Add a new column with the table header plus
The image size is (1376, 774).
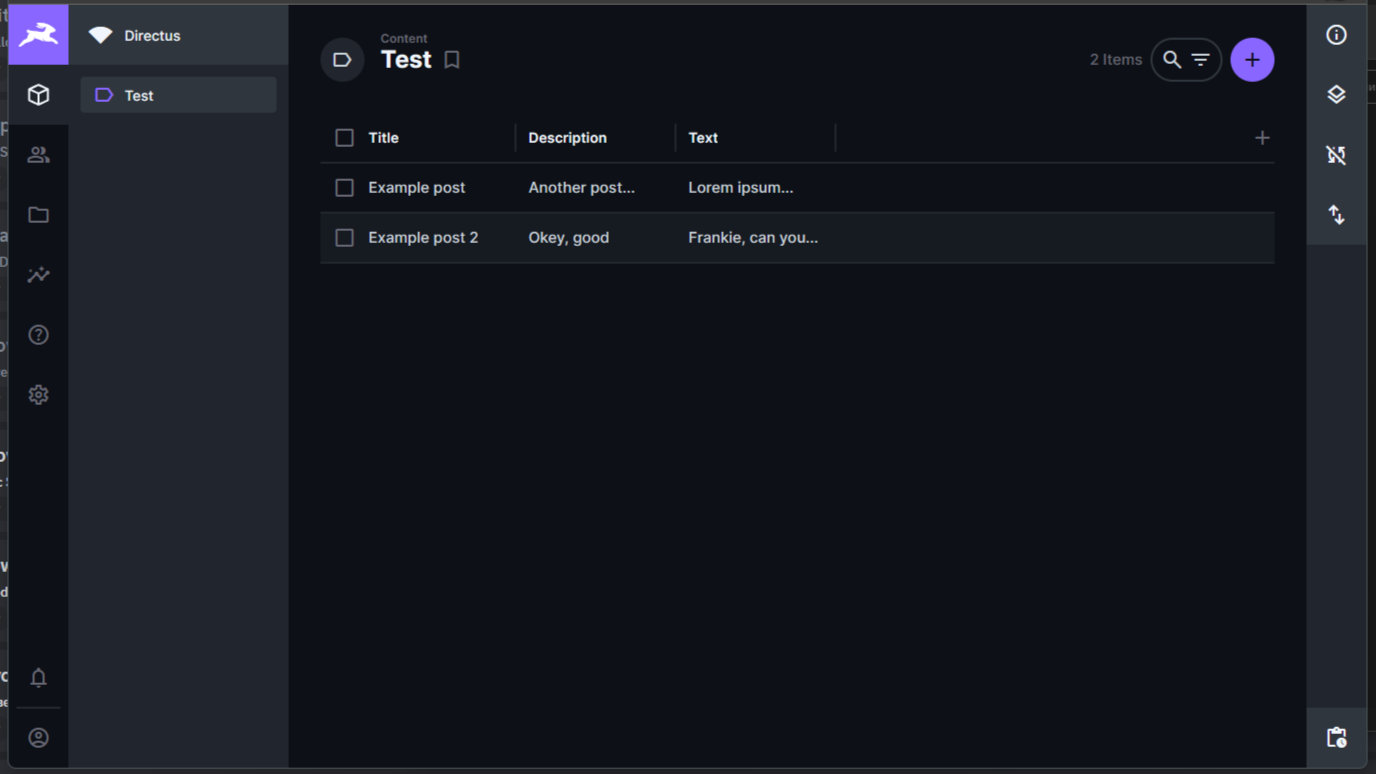[x=1262, y=137]
